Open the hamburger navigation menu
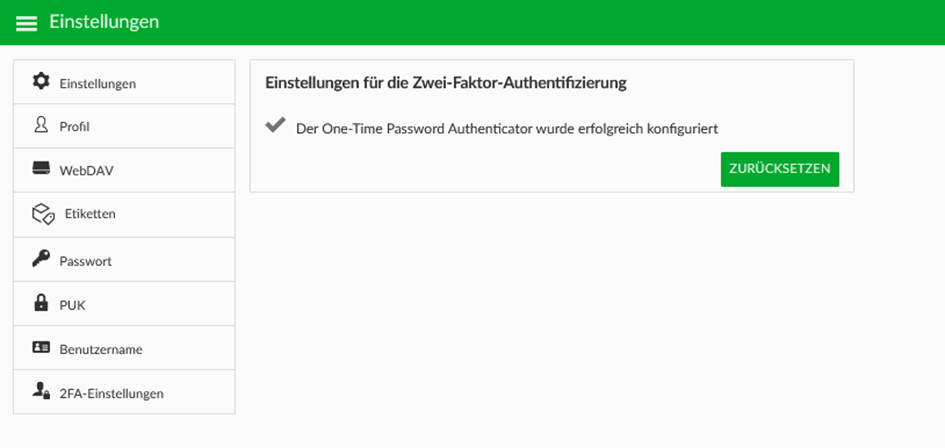 [26, 23]
